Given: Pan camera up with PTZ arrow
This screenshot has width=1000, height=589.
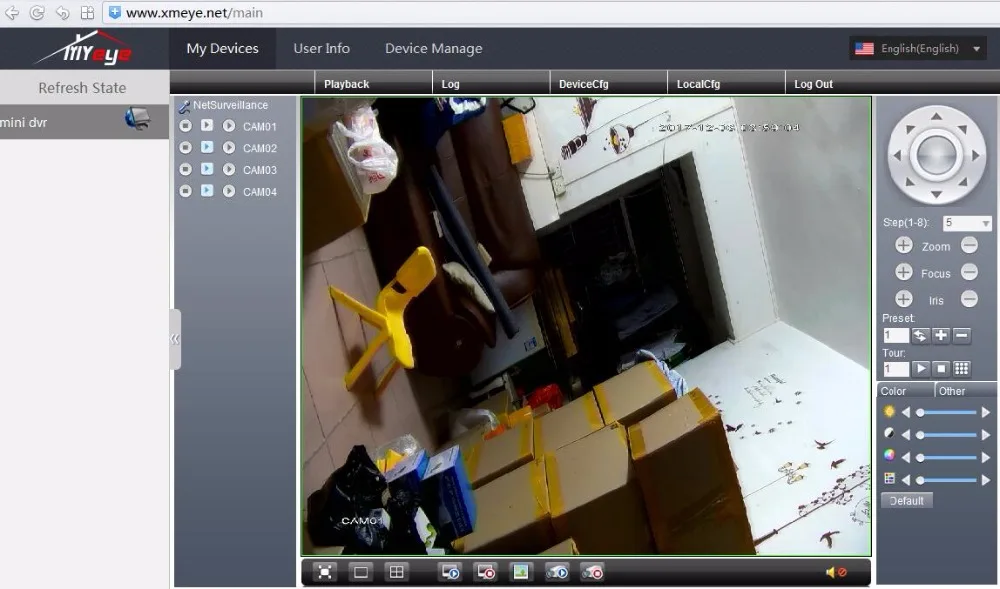Looking at the screenshot, I should click(936, 116).
